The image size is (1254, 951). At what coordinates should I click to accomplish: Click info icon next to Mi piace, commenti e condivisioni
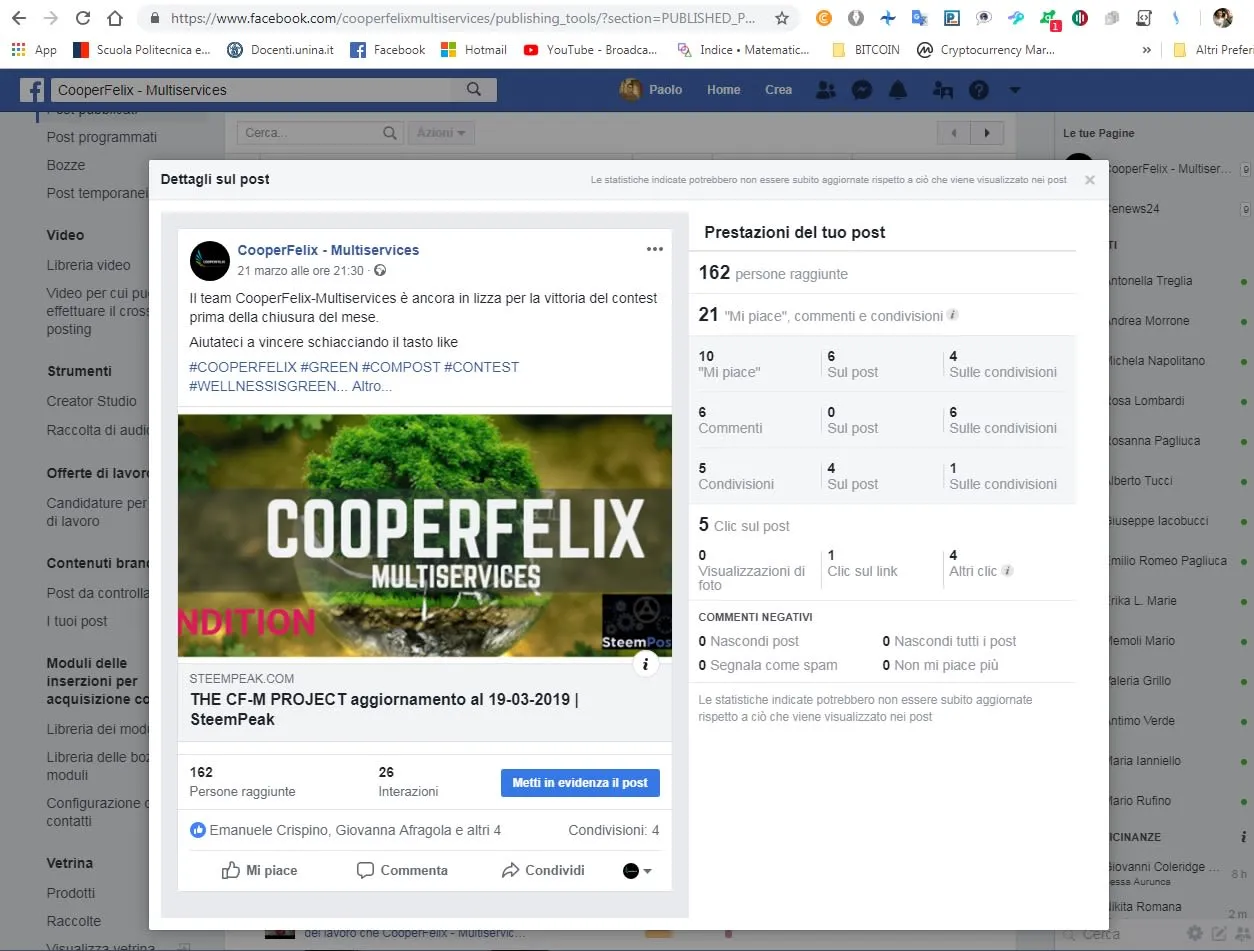click(x=953, y=315)
